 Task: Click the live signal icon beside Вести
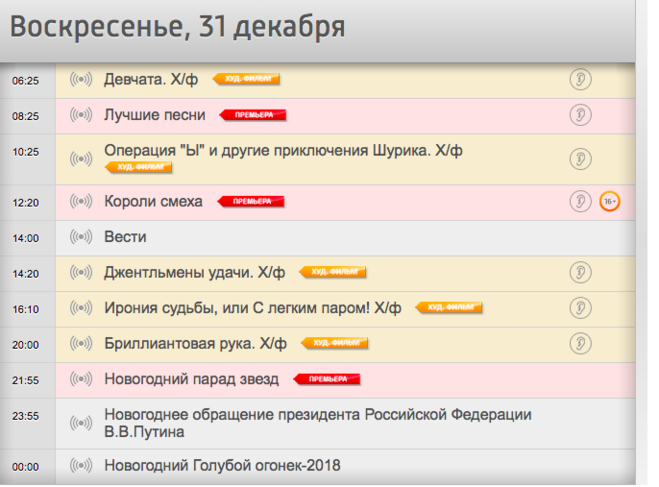pyautogui.click(x=81, y=237)
